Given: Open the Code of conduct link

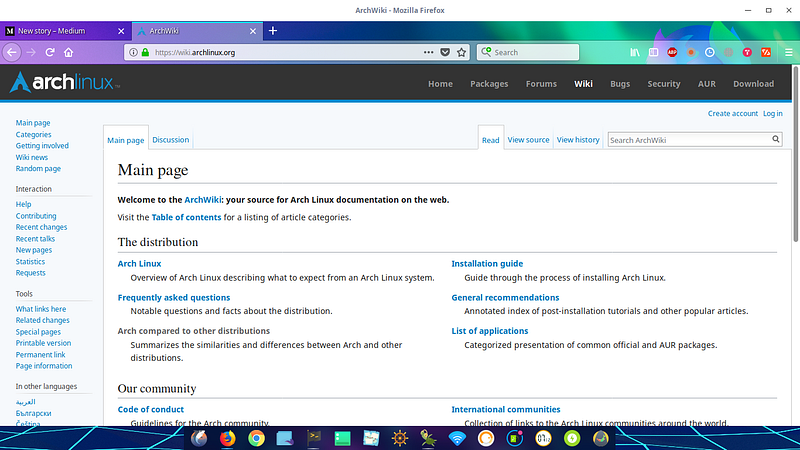Looking at the screenshot, I should coord(151,409).
